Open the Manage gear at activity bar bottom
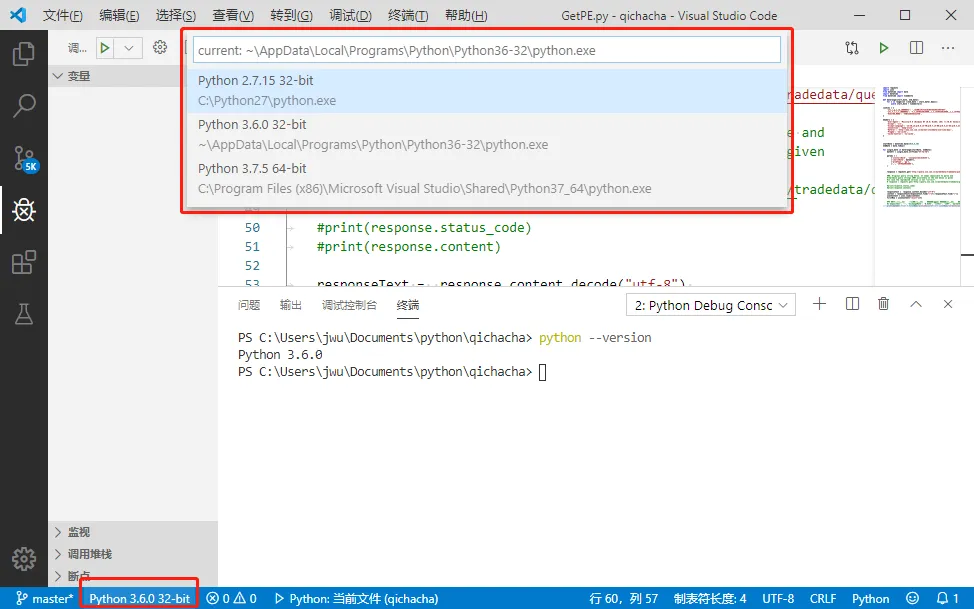 (x=24, y=559)
